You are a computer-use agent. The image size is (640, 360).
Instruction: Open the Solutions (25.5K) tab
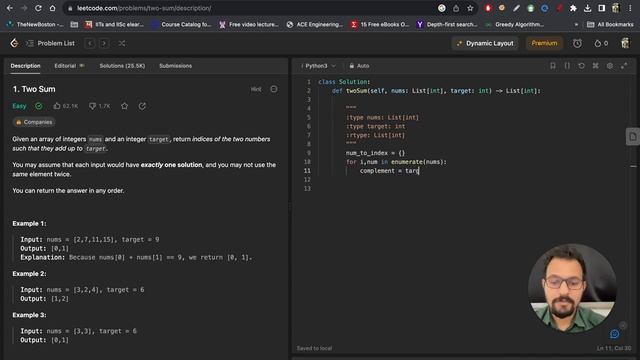[122, 66]
